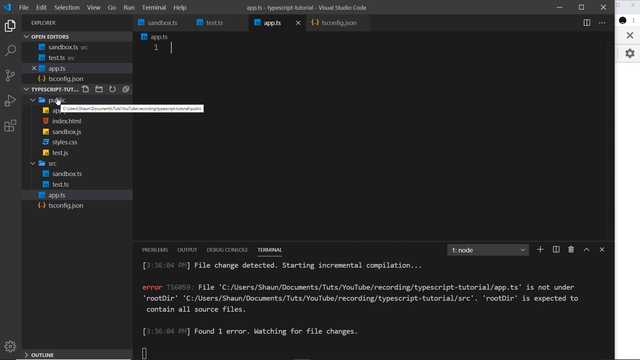The image size is (640, 360).
Task: Switch to the Debug Console tab
Action: point(227,250)
